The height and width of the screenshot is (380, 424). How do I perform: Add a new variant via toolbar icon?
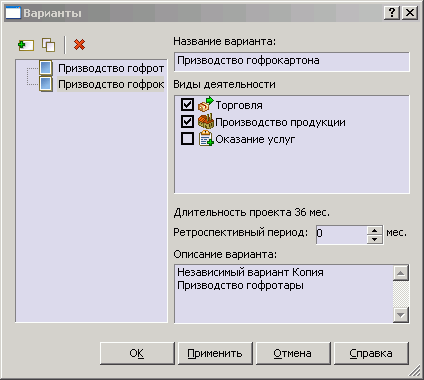click(26, 45)
